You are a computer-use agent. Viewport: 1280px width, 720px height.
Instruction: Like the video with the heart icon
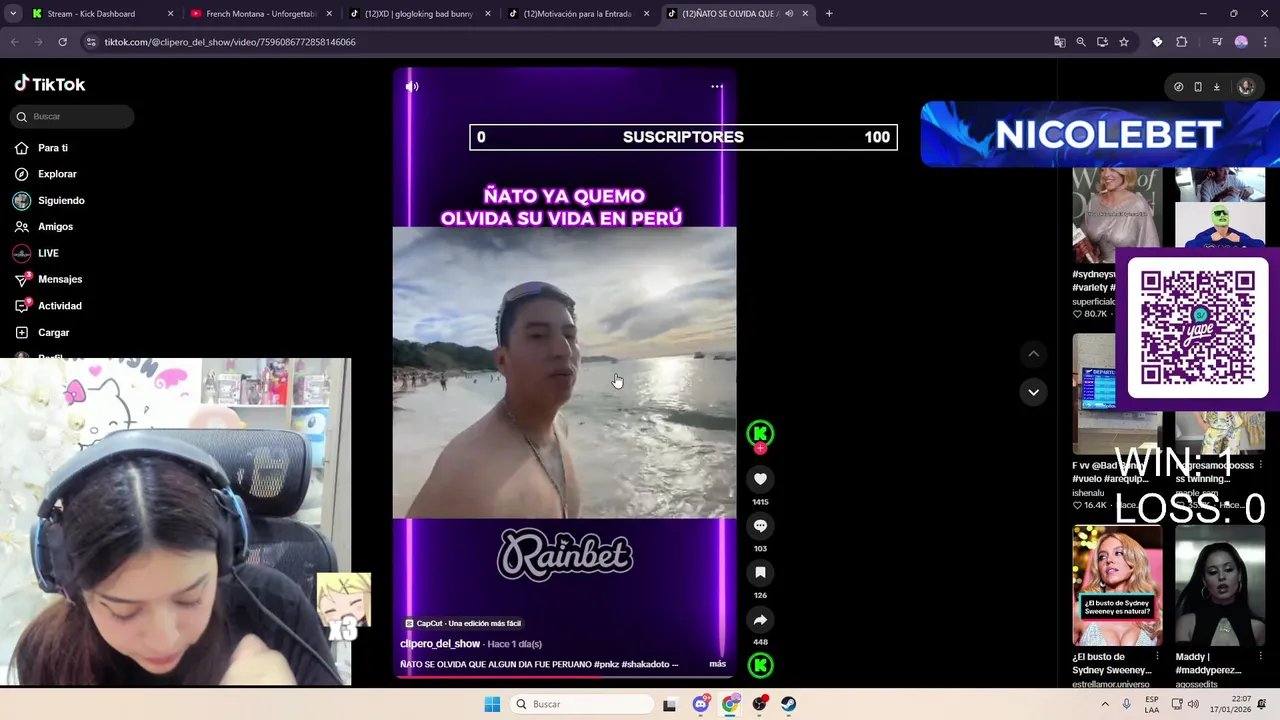click(760, 479)
